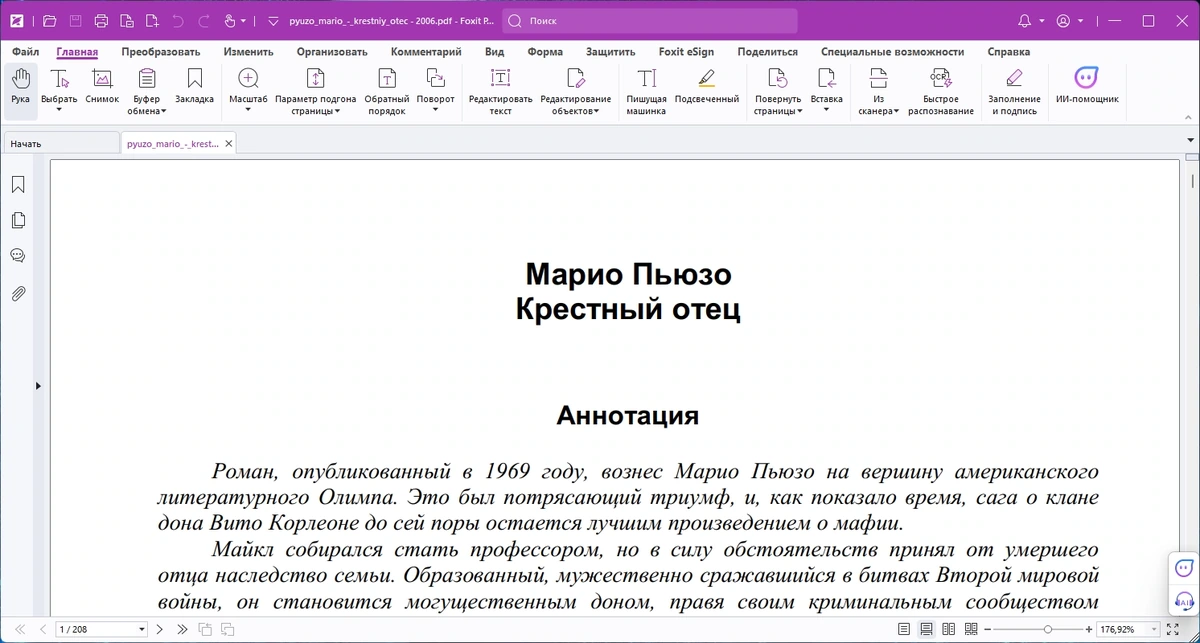1200x643 pixels.
Task: Open the comments side panel
Action: pyautogui.click(x=18, y=256)
